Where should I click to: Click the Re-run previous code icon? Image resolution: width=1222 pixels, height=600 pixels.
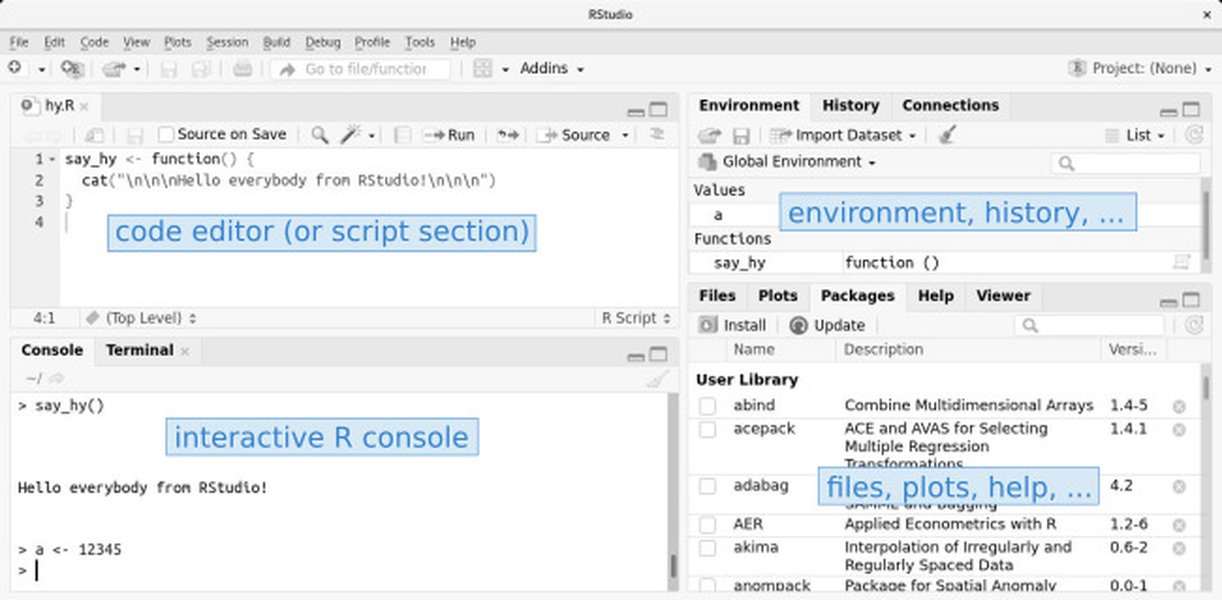508,135
